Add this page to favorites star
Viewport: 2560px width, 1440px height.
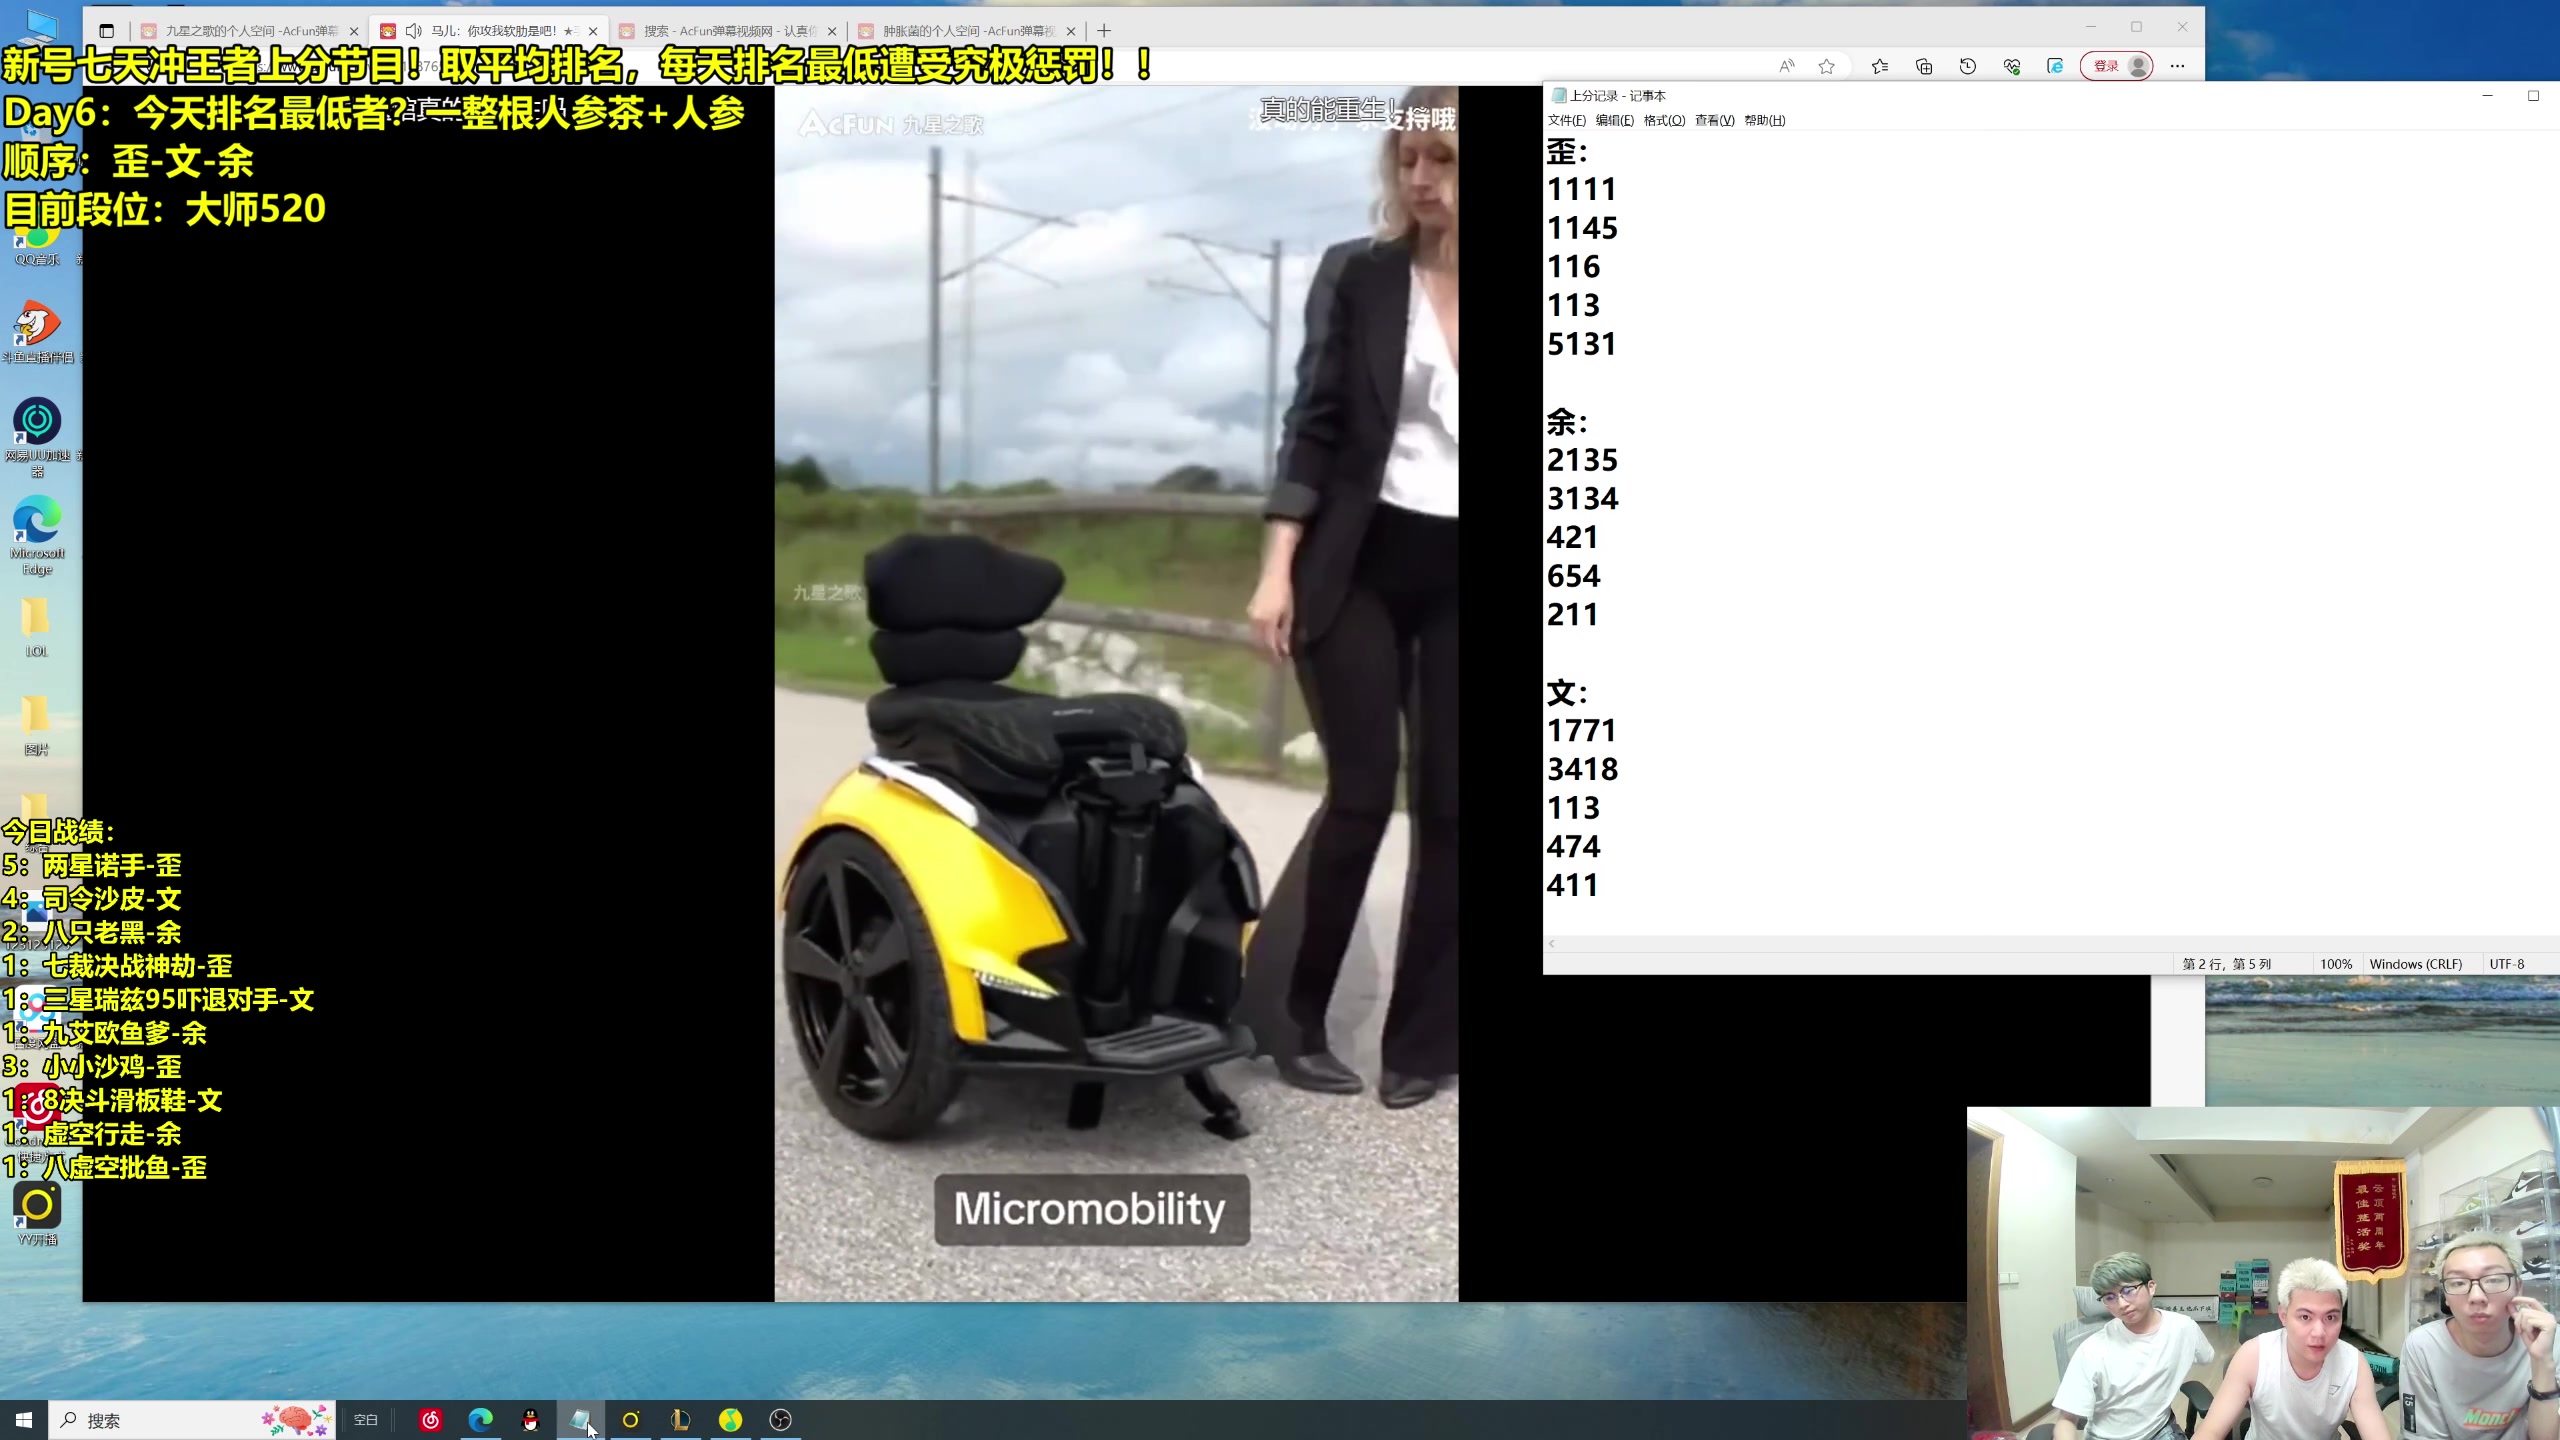[1827, 66]
